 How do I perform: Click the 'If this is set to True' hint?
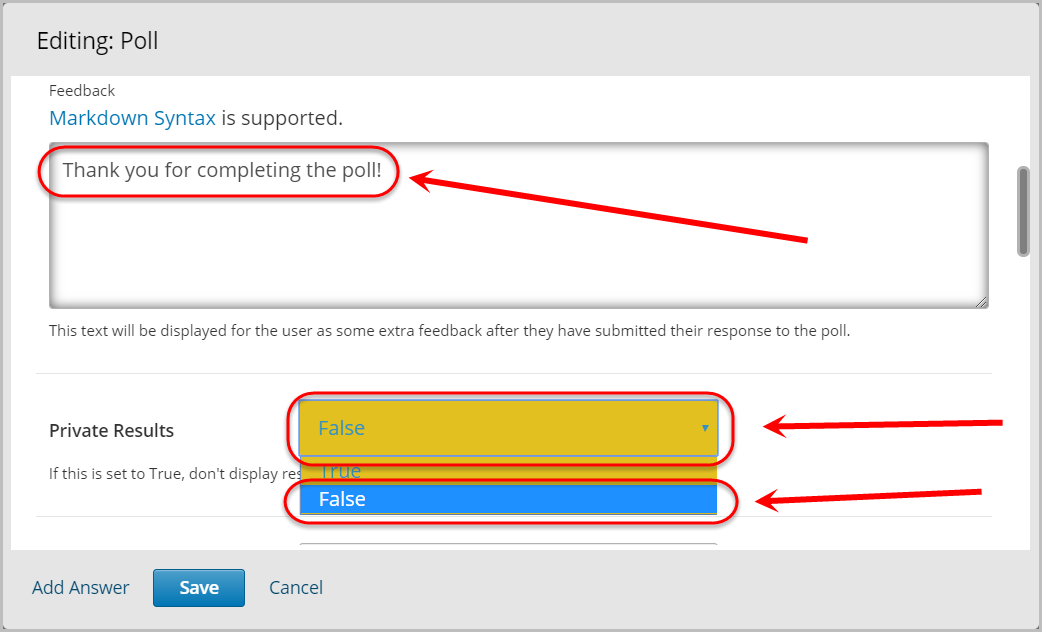click(174, 474)
